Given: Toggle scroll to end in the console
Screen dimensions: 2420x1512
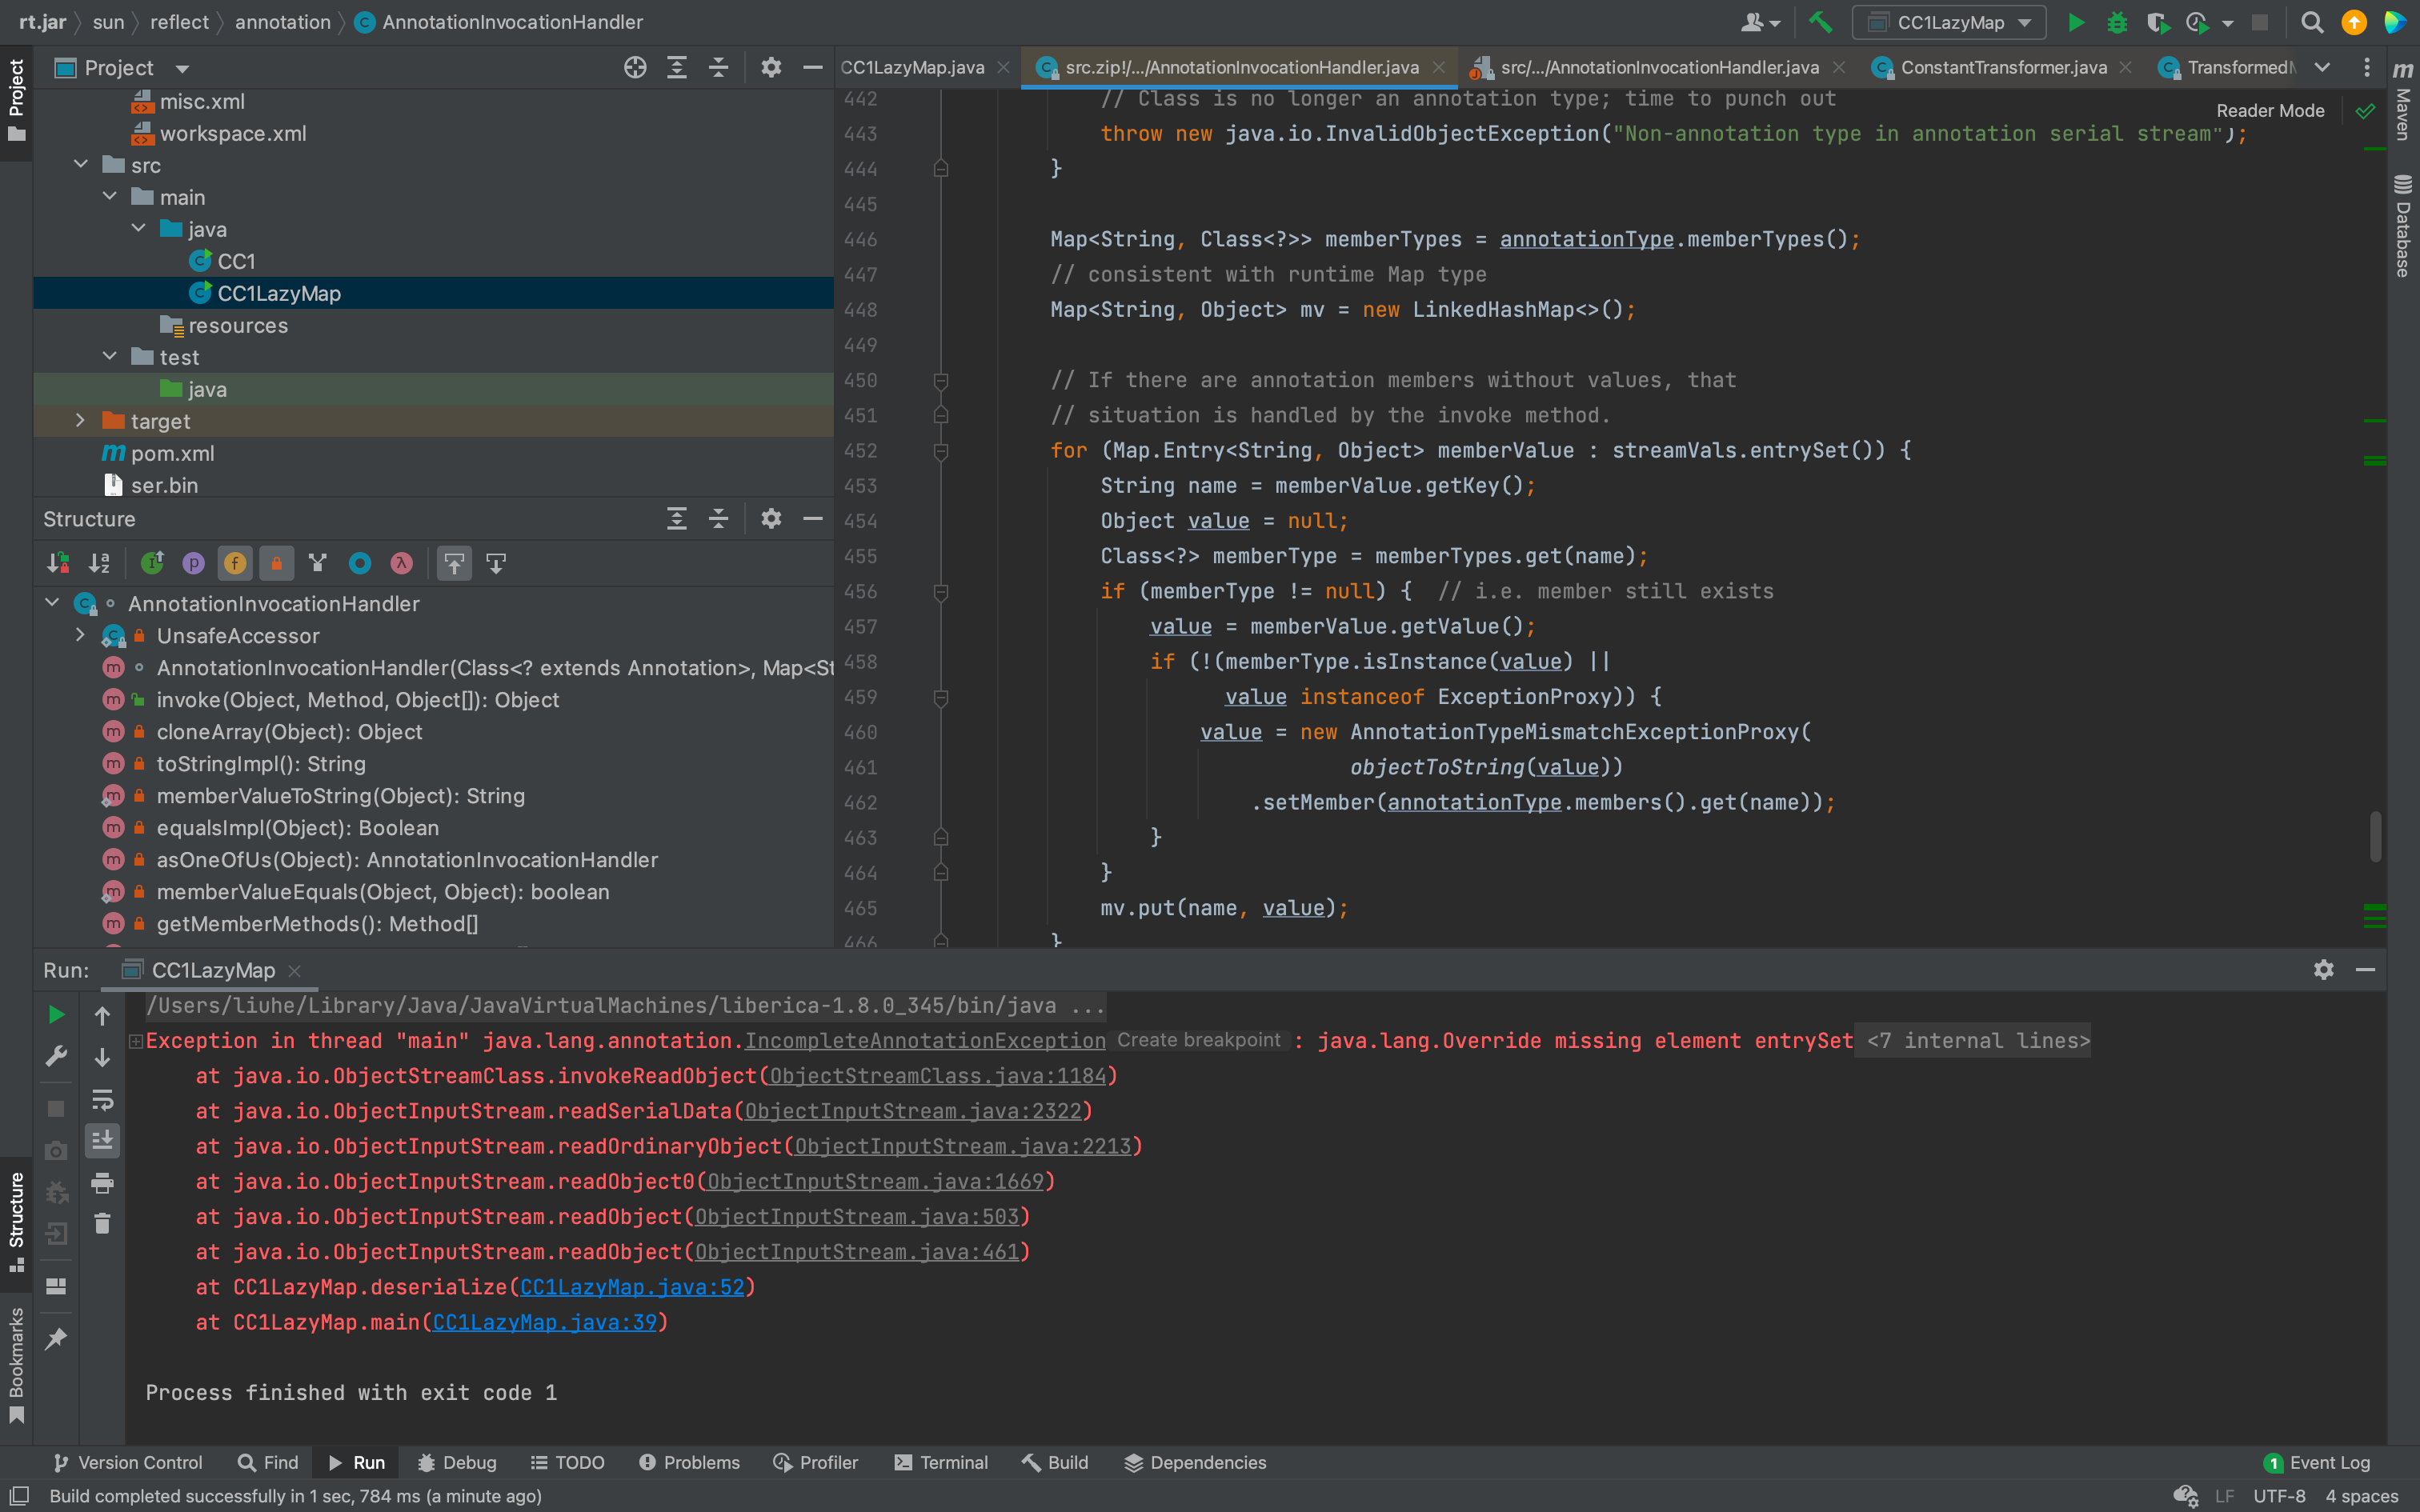Looking at the screenshot, I should 102,1141.
